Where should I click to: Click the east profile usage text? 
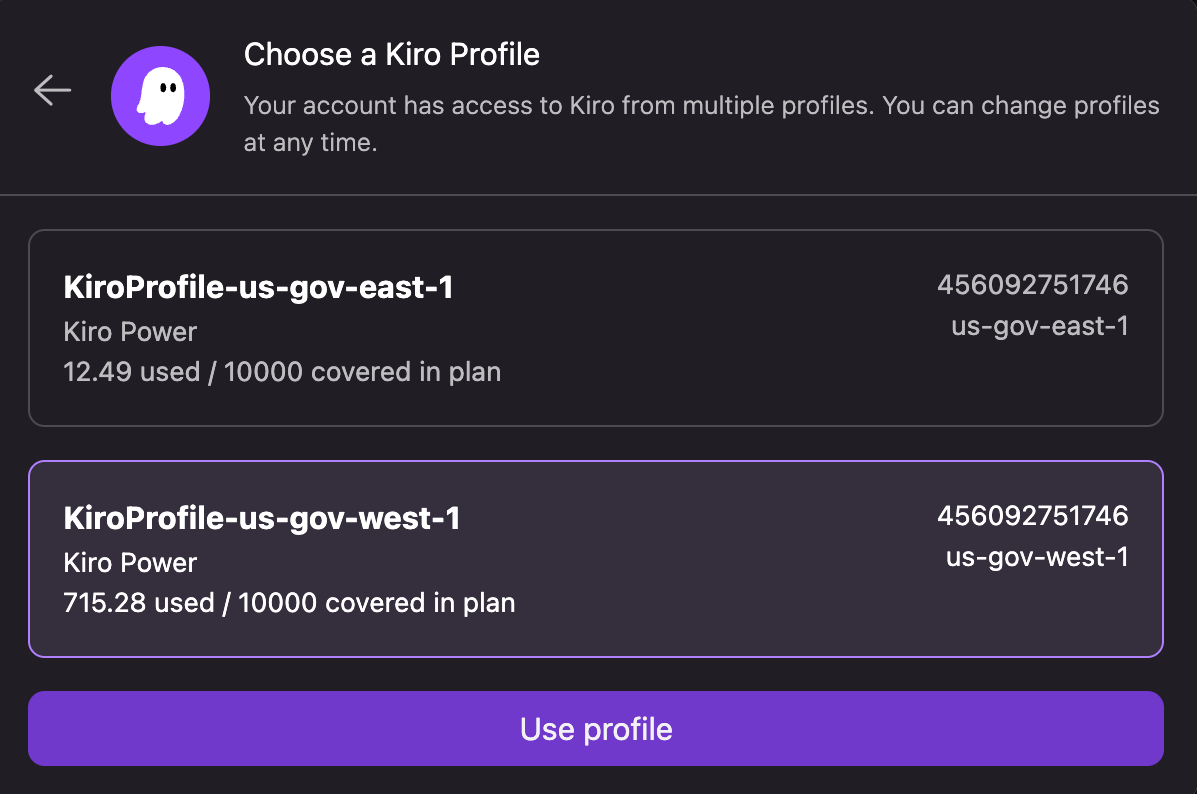click(282, 372)
